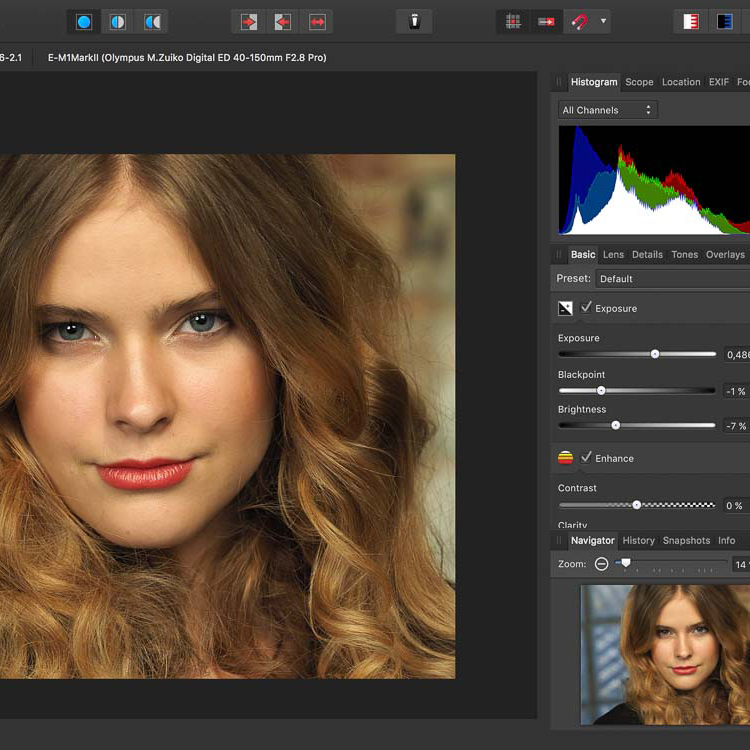Image resolution: width=750 pixels, height=750 pixels.
Task: Switch to split before/after view icon
Action: (118, 21)
